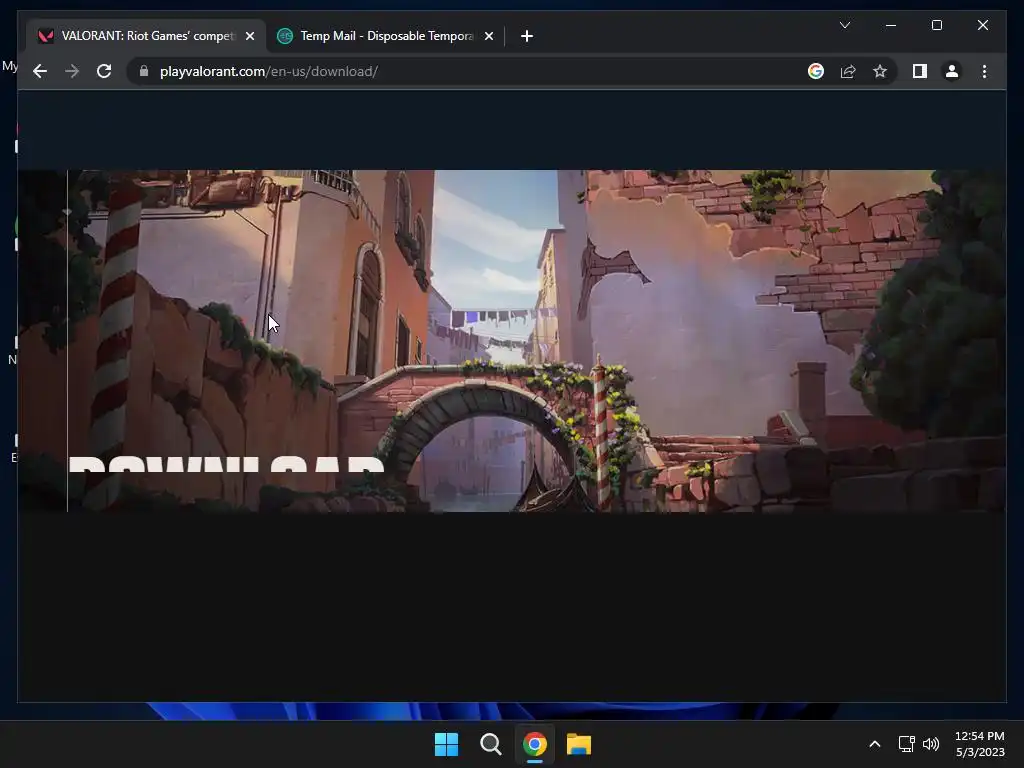Switch to the Temp Mail tab
The width and height of the screenshot is (1024, 768).
[385, 36]
